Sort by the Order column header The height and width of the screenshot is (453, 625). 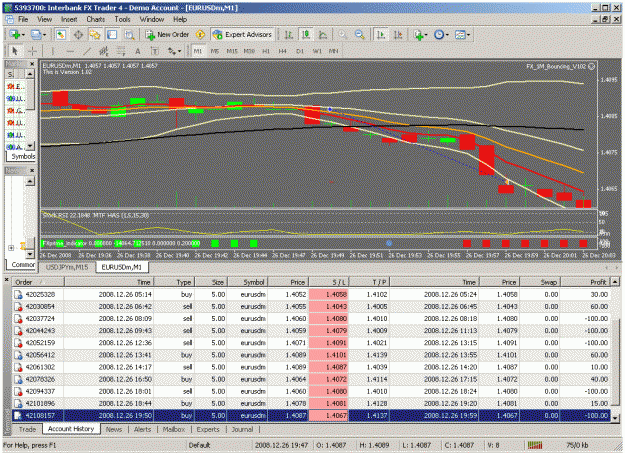pyautogui.click(x=38, y=282)
